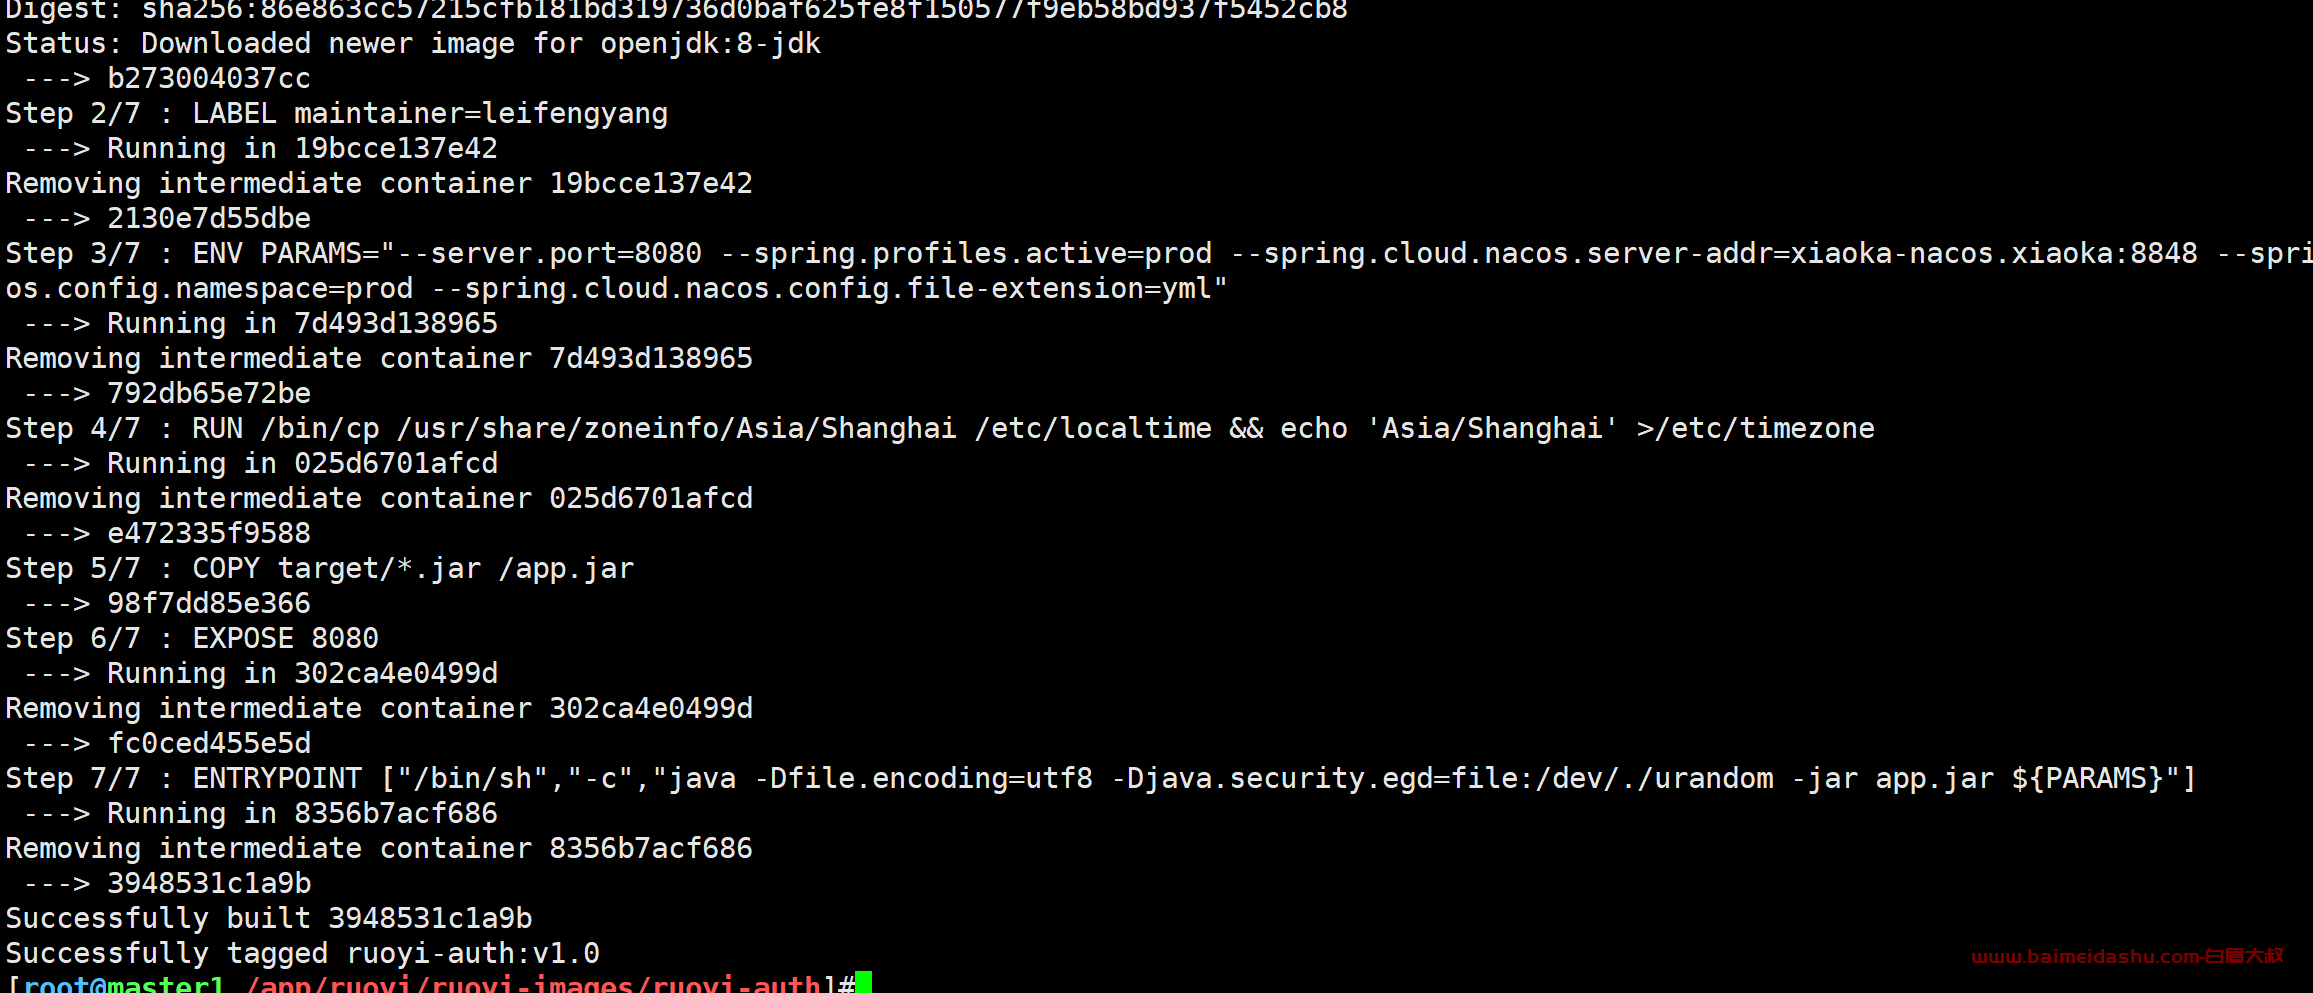Click the image ID e472335f9588
2313x993 pixels.
209,533
